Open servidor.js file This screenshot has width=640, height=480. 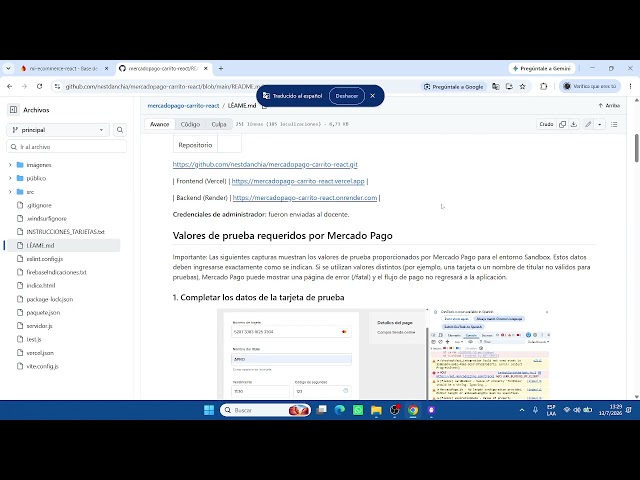39,326
